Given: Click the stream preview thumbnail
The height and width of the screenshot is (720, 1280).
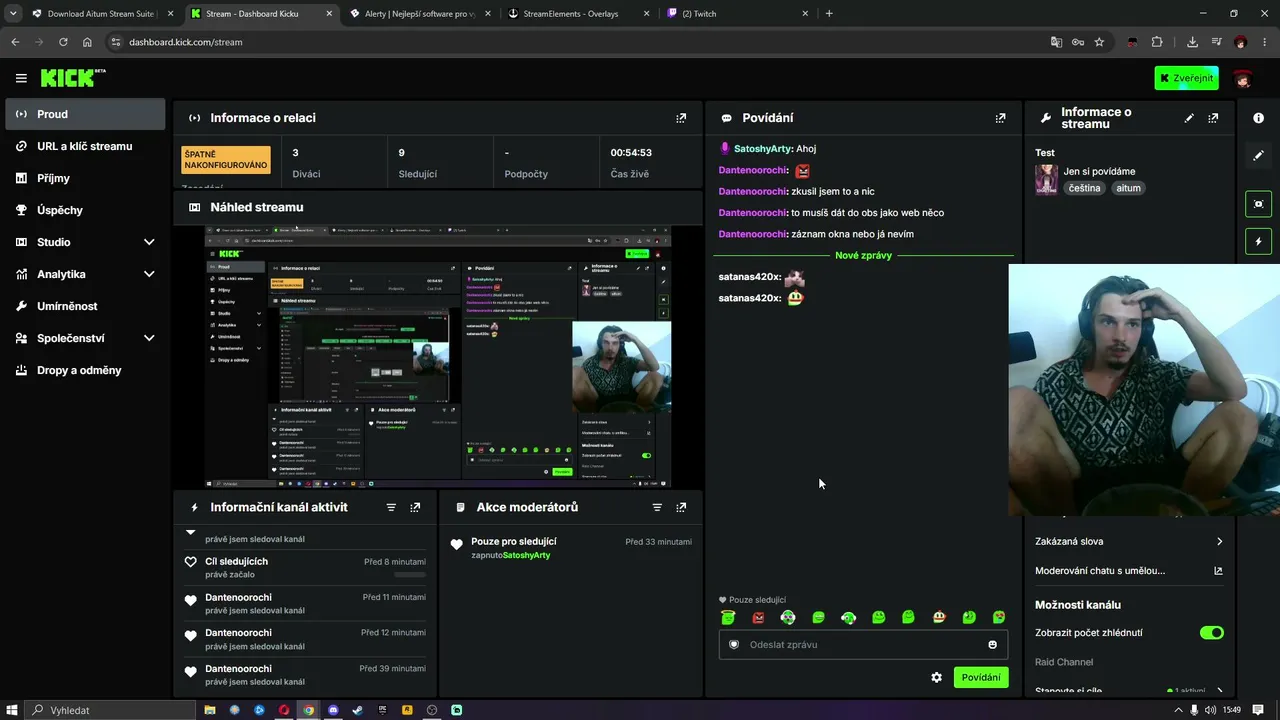Looking at the screenshot, I should tap(438, 357).
